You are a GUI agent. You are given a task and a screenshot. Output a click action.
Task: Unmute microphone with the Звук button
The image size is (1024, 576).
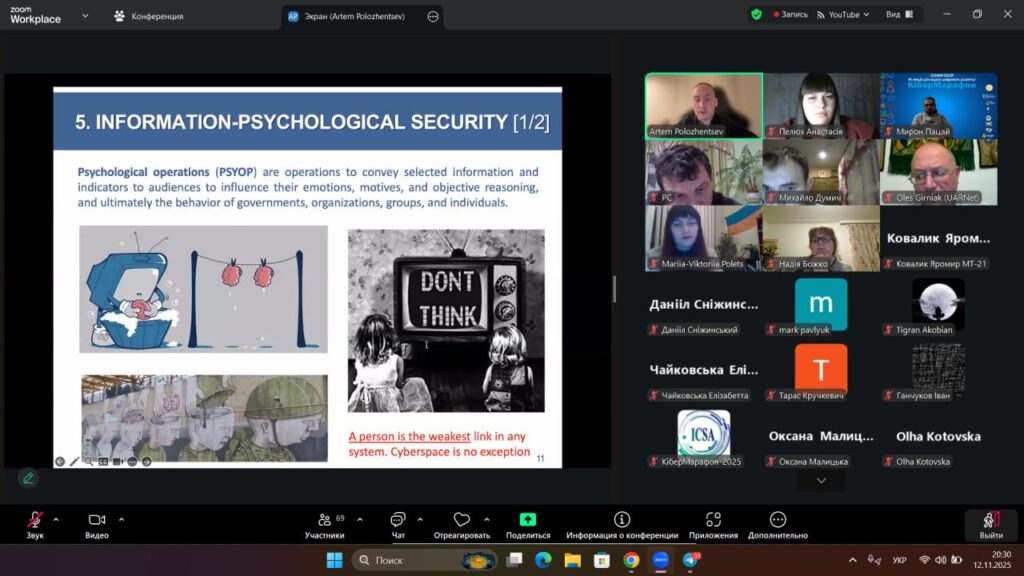coord(35,521)
